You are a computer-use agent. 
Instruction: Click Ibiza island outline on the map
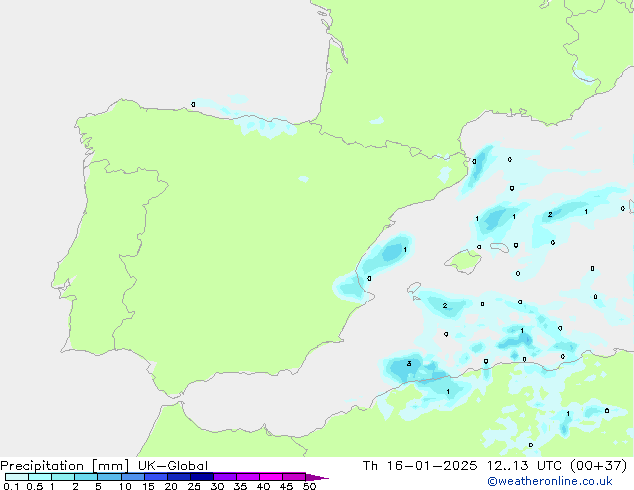click(x=414, y=288)
